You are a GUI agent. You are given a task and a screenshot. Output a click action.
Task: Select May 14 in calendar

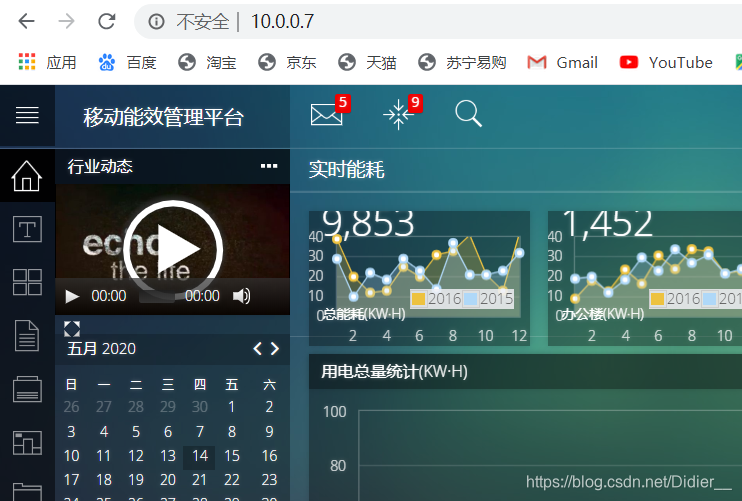tap(199, 456)
